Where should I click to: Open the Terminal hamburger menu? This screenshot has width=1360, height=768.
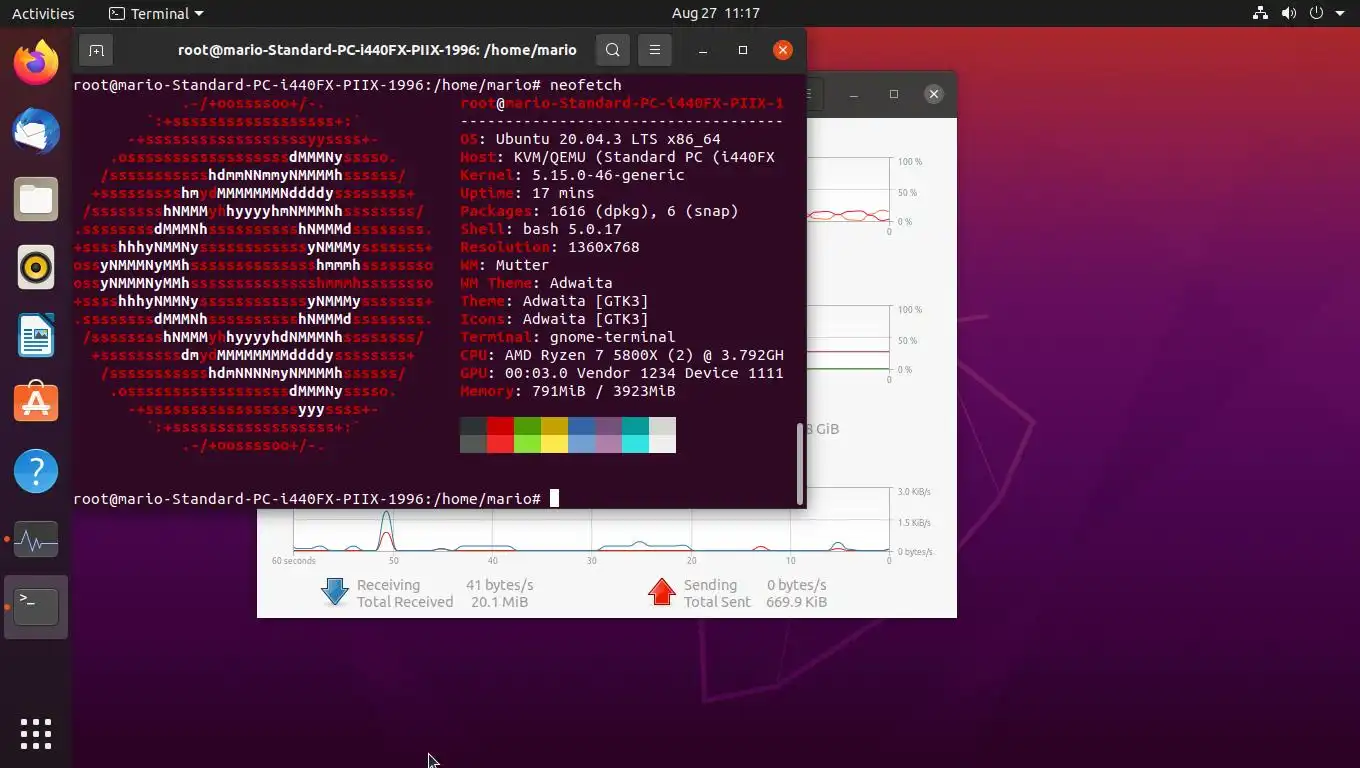[x=655, y=50]
